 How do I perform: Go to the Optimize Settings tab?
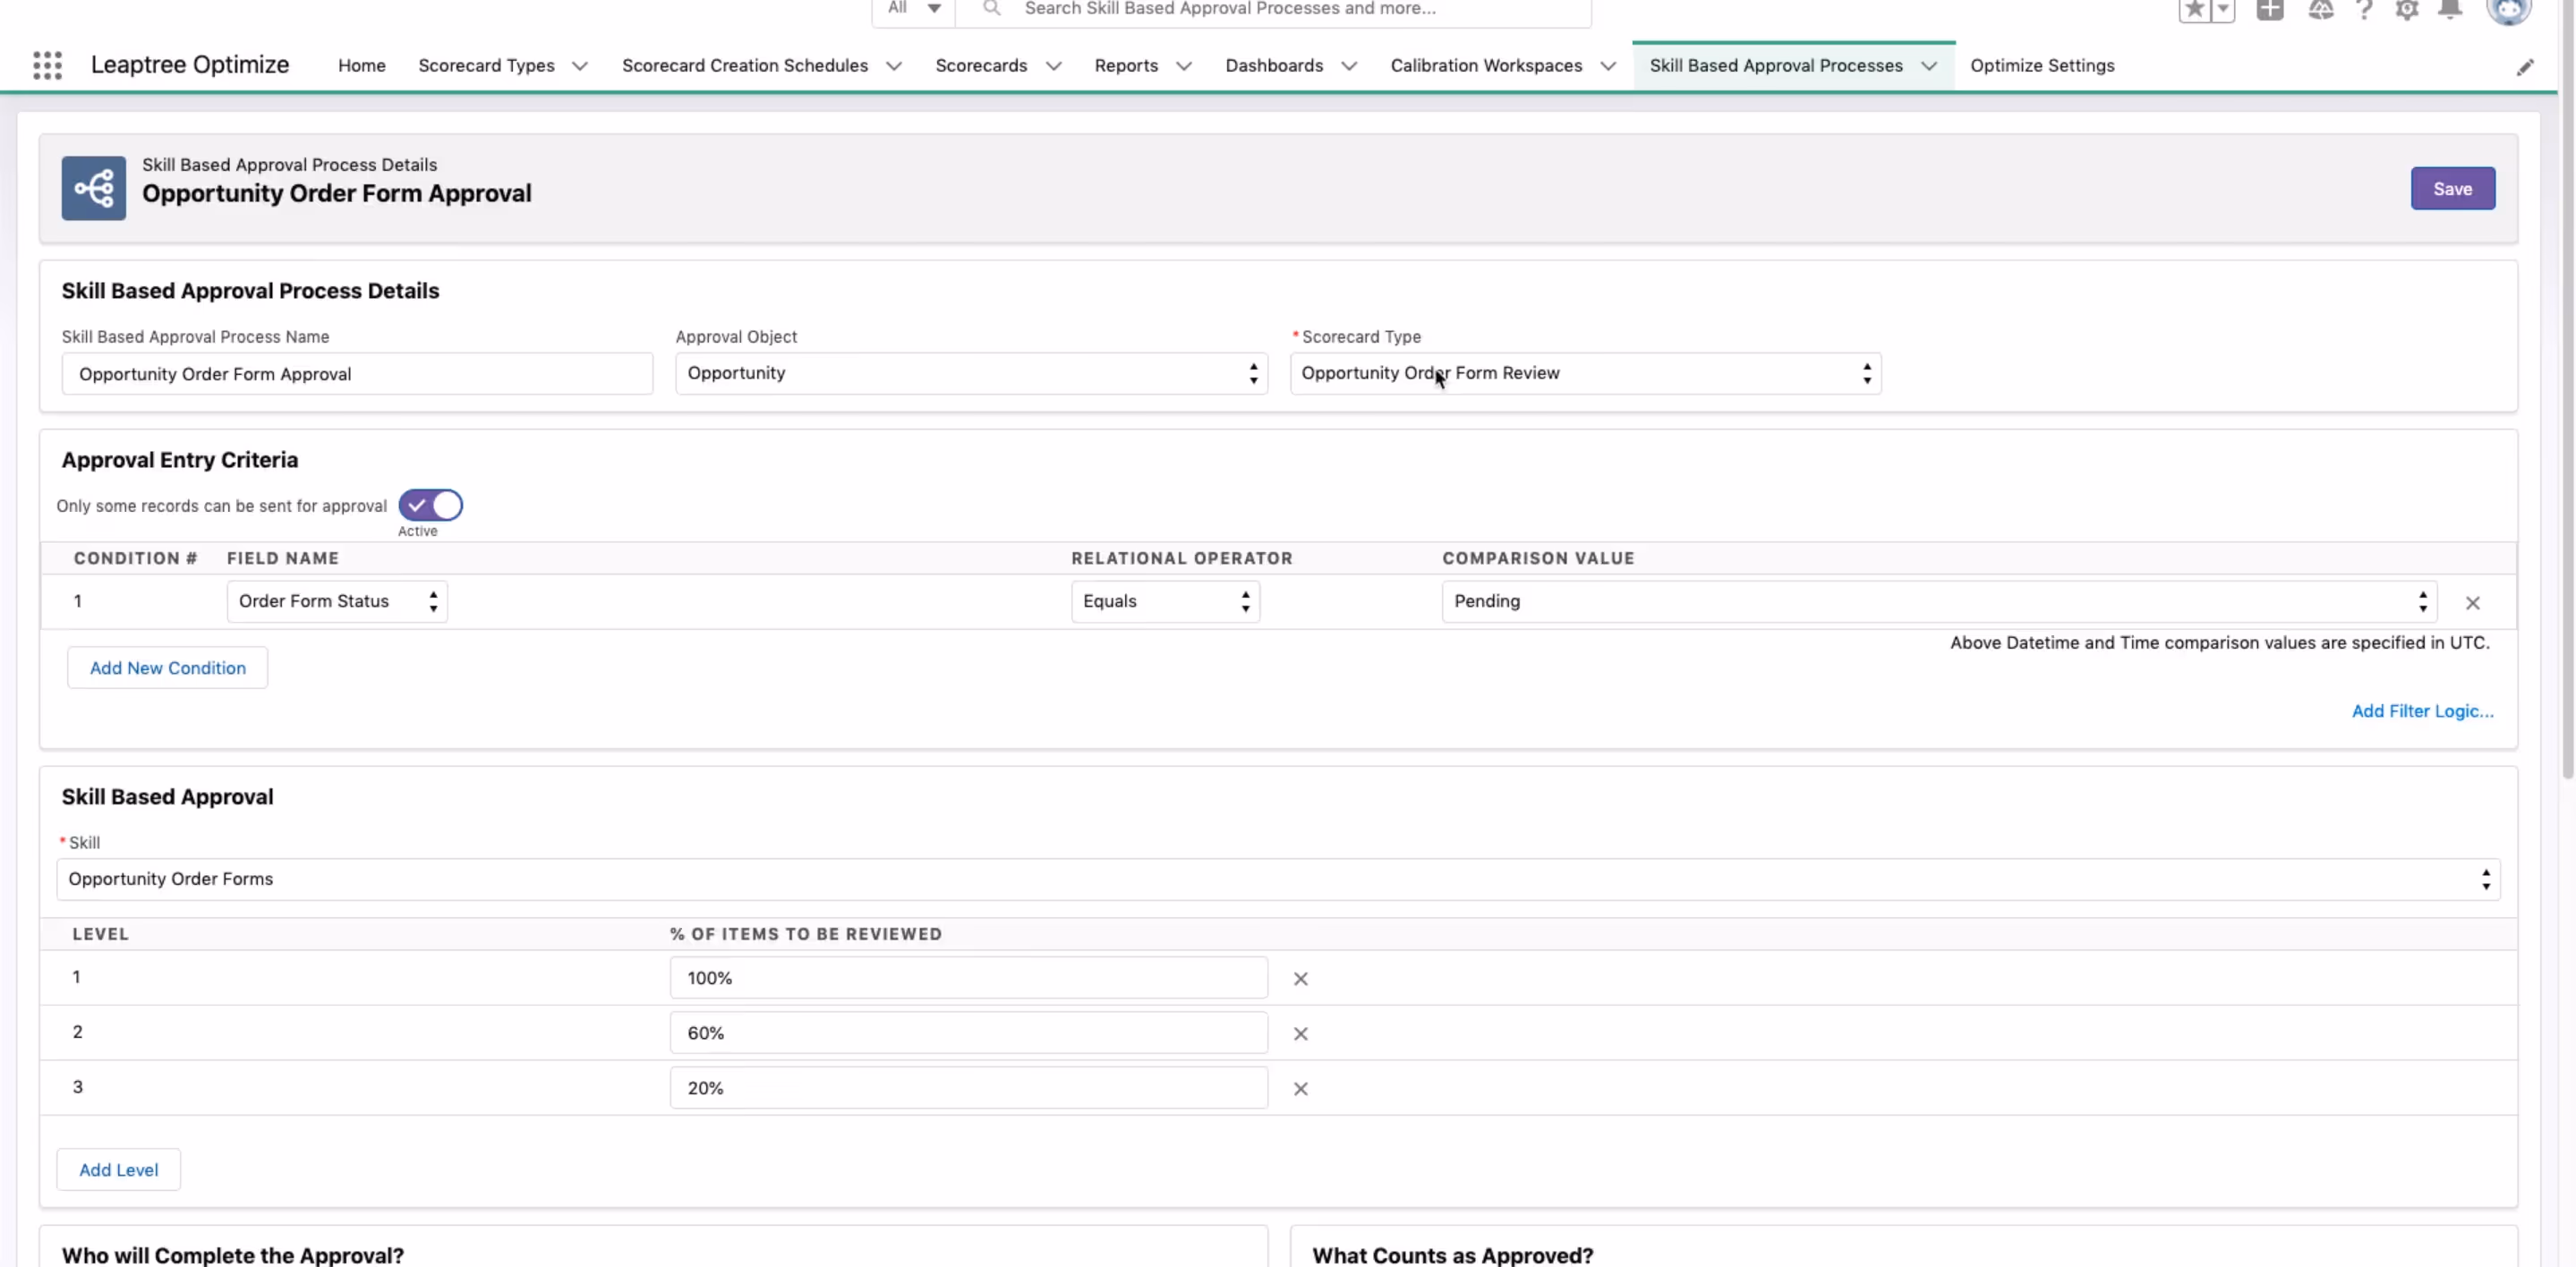pos(2041,65)
